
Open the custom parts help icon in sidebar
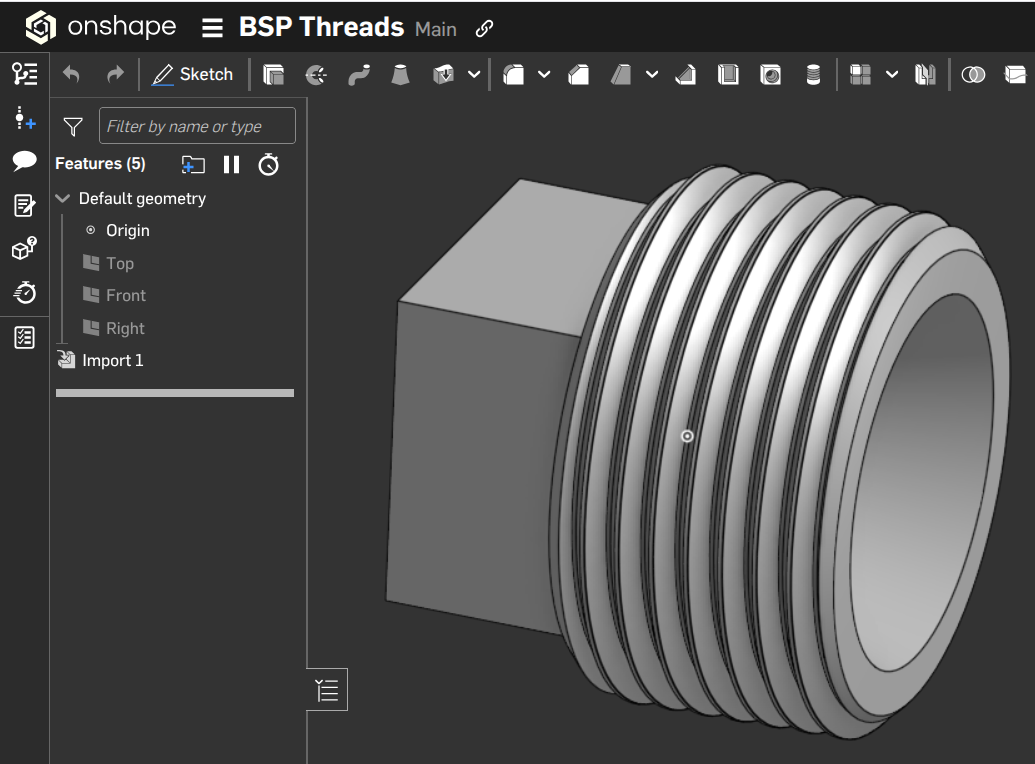(24, 248)
